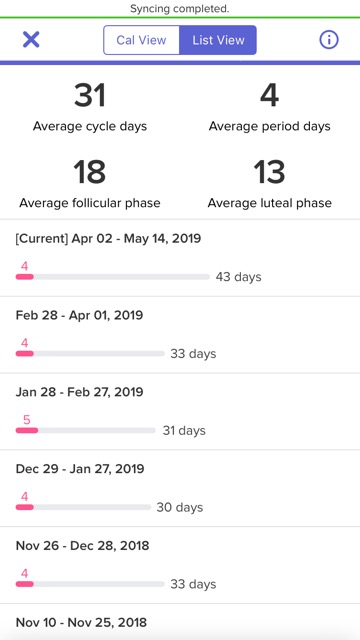
Task: Open the Feb 28 - Apr 01, 2019 cycle
Action: pyautogui.click(x=180, y=335)
